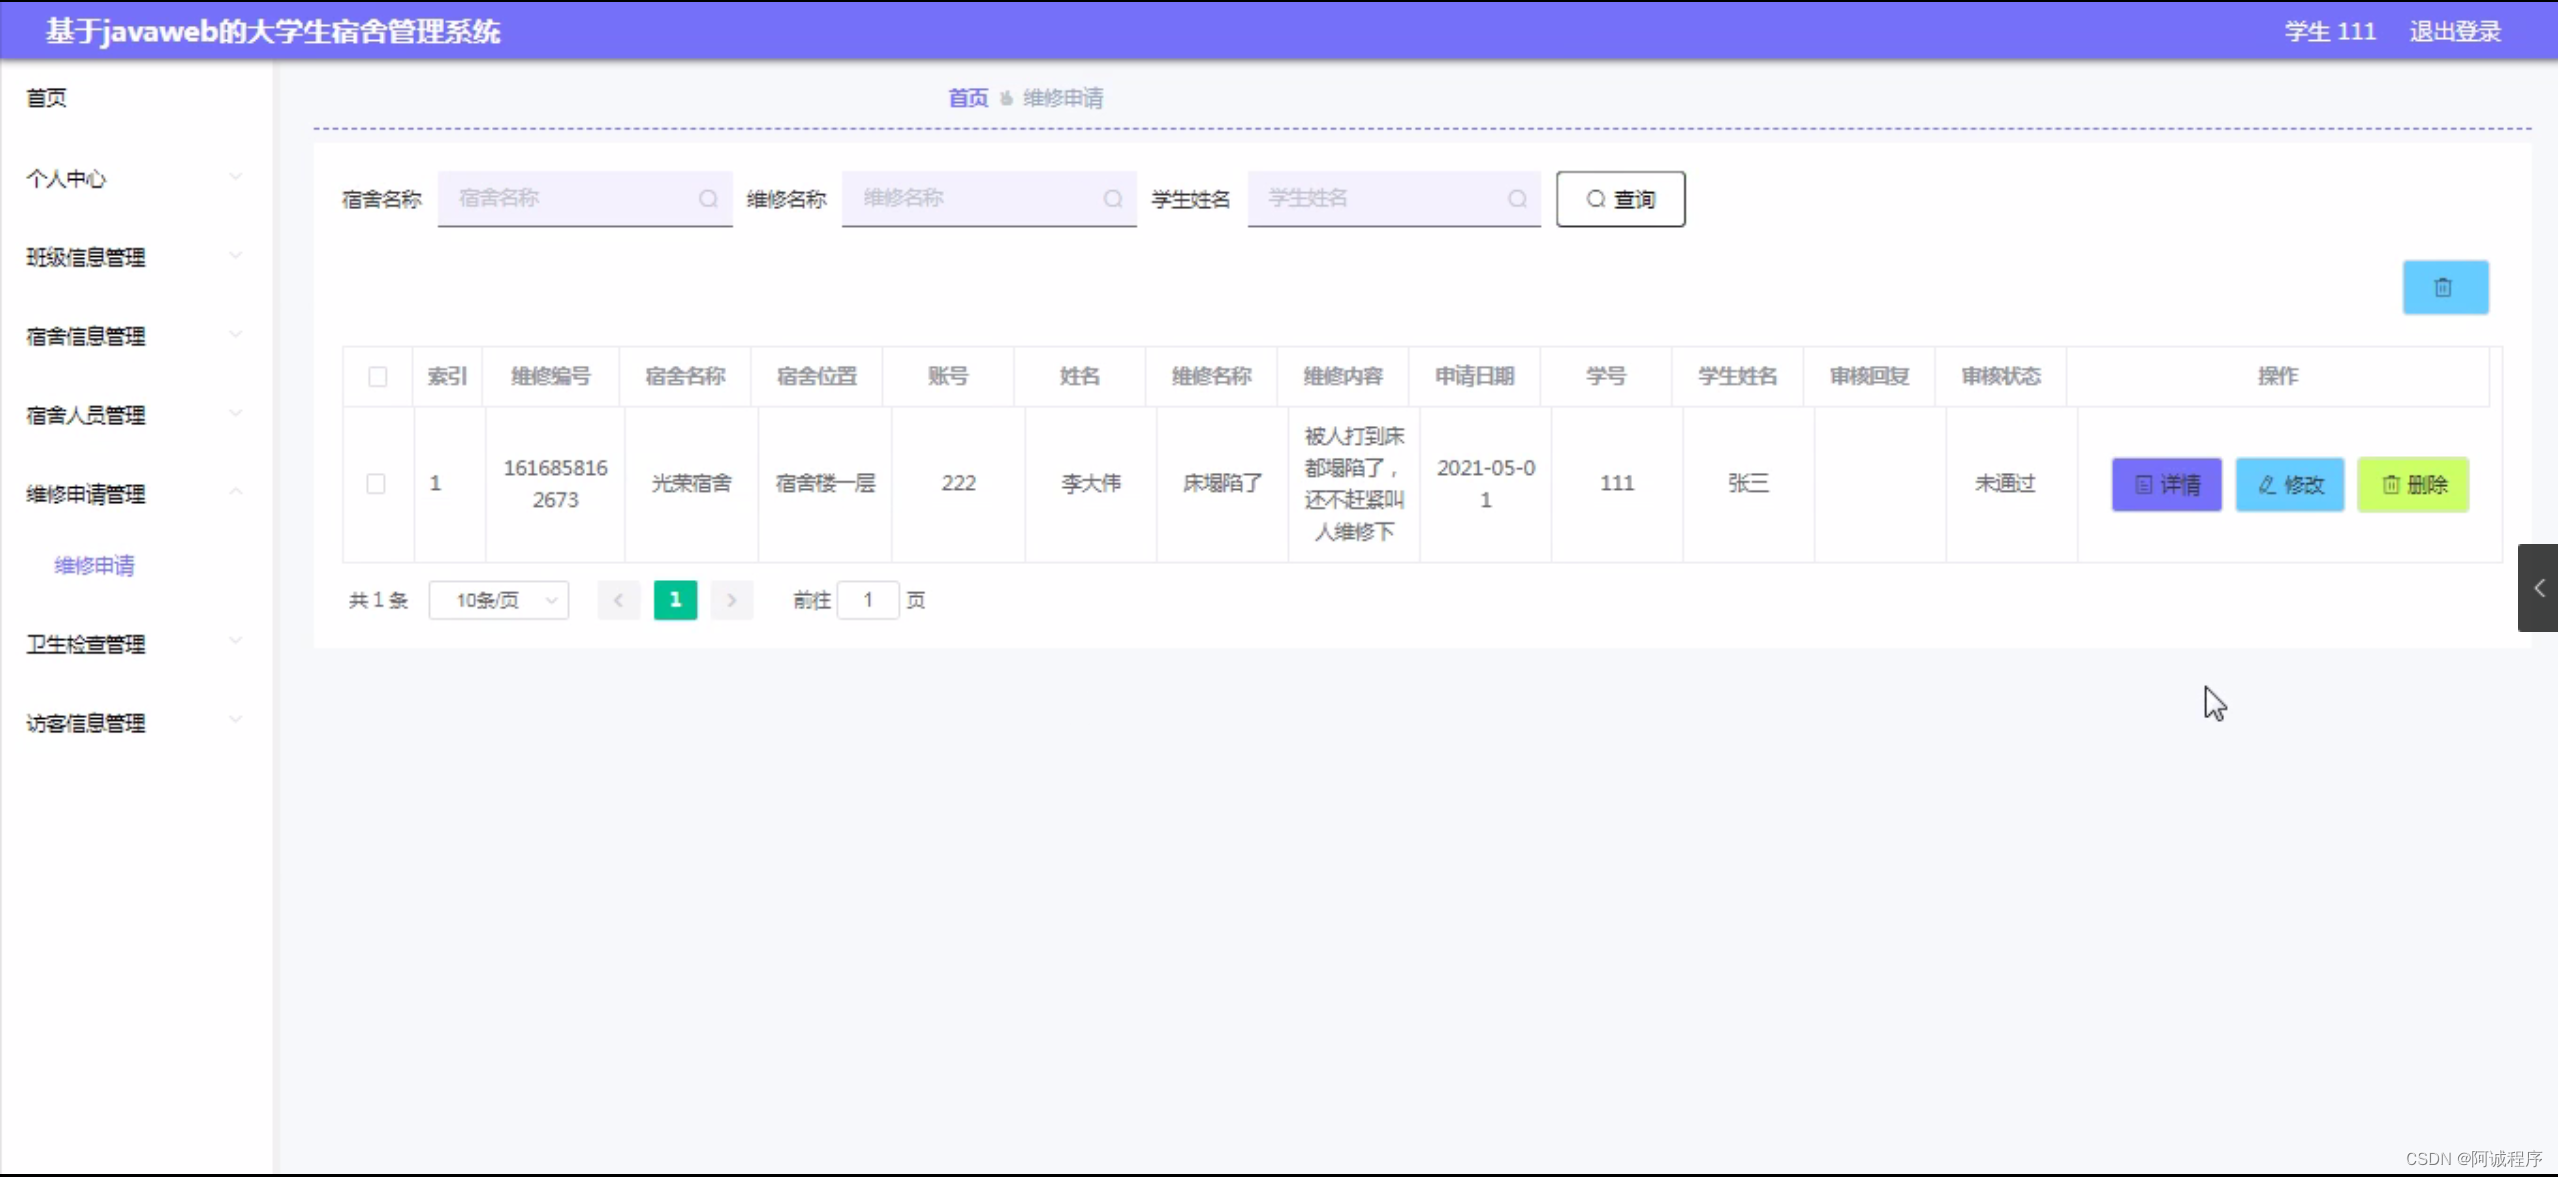Image resolution: width=2558 pixels, height=1177 pixels.
Task: Click the magnifier icon in 学生姓名 field
Action: click(x=1516, y=199)
